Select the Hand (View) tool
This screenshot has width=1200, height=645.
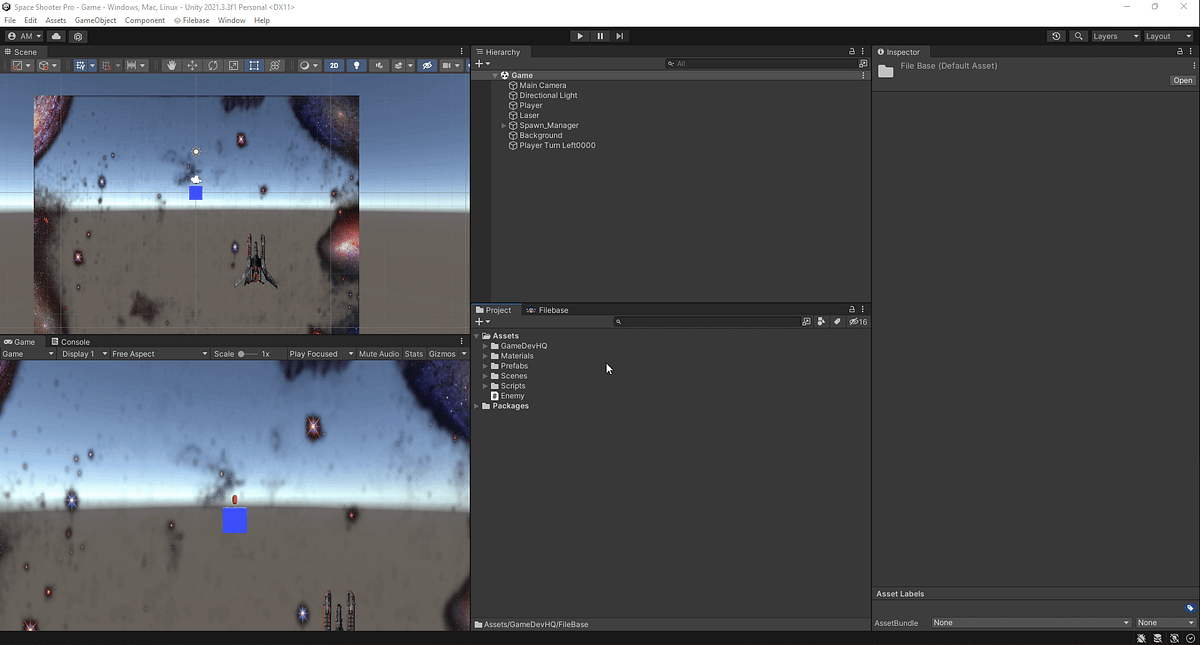click(172, 66)
